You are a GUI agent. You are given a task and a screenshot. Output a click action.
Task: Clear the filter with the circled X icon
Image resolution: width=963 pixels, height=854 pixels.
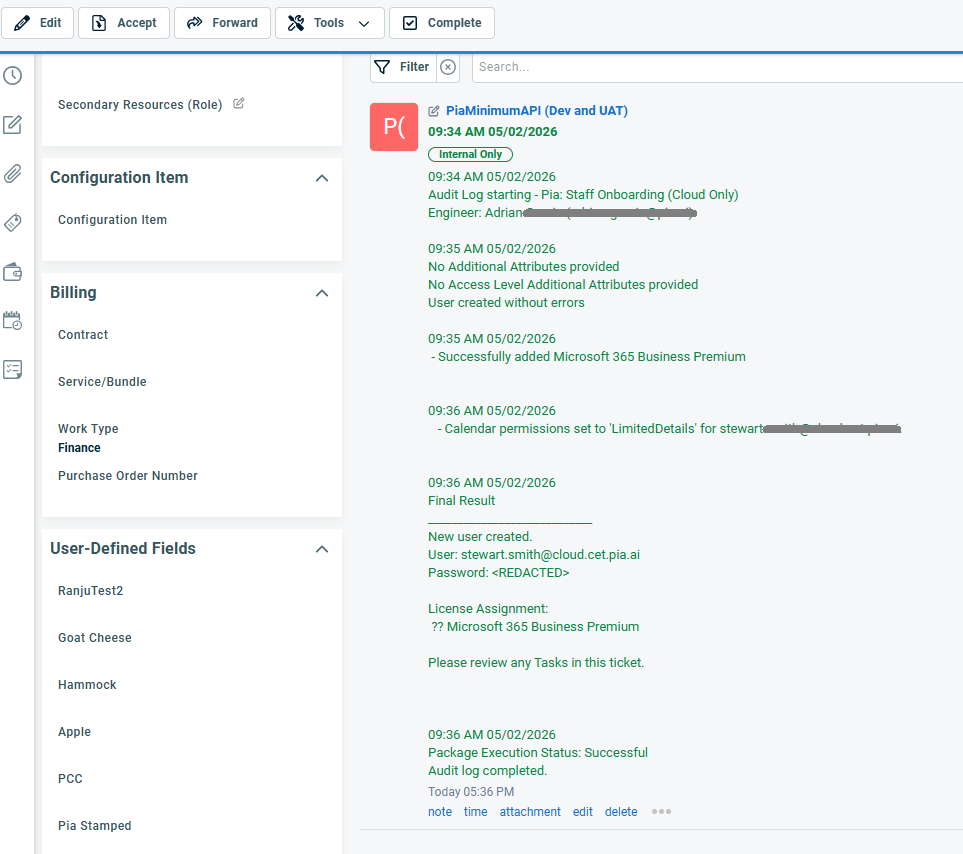tap(448, 67)
